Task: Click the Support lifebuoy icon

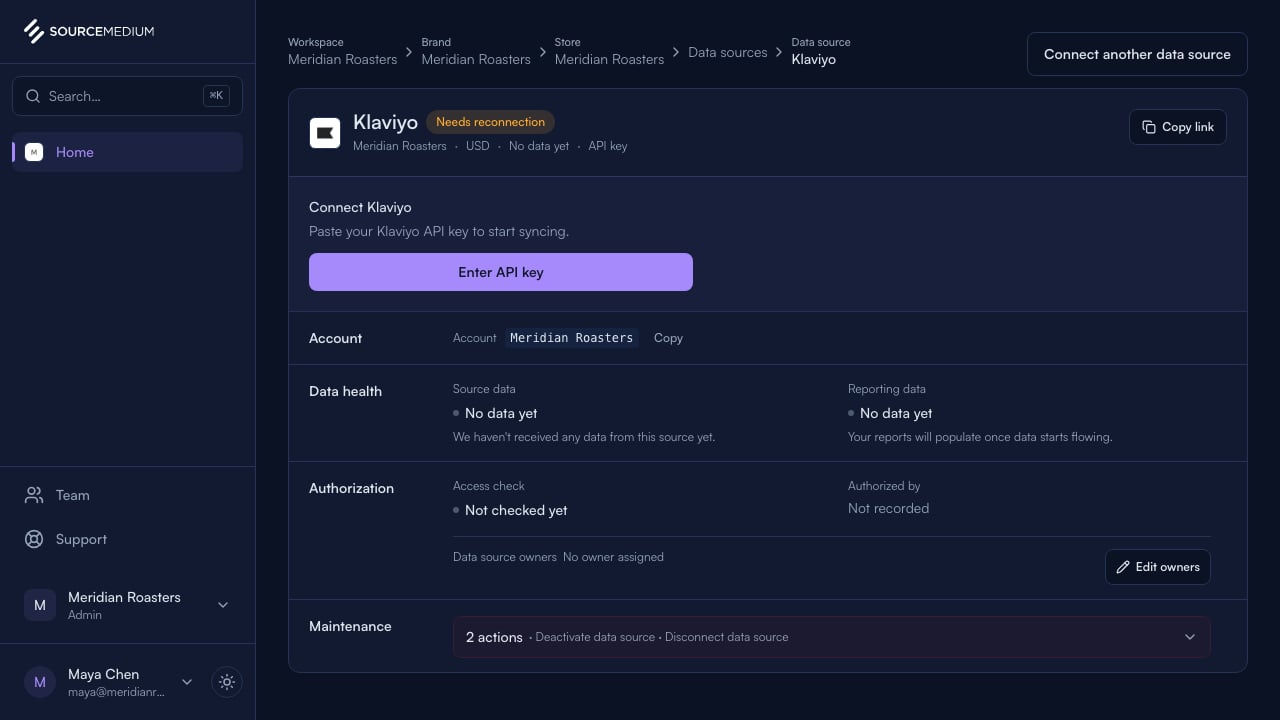Action: (34, 539)
